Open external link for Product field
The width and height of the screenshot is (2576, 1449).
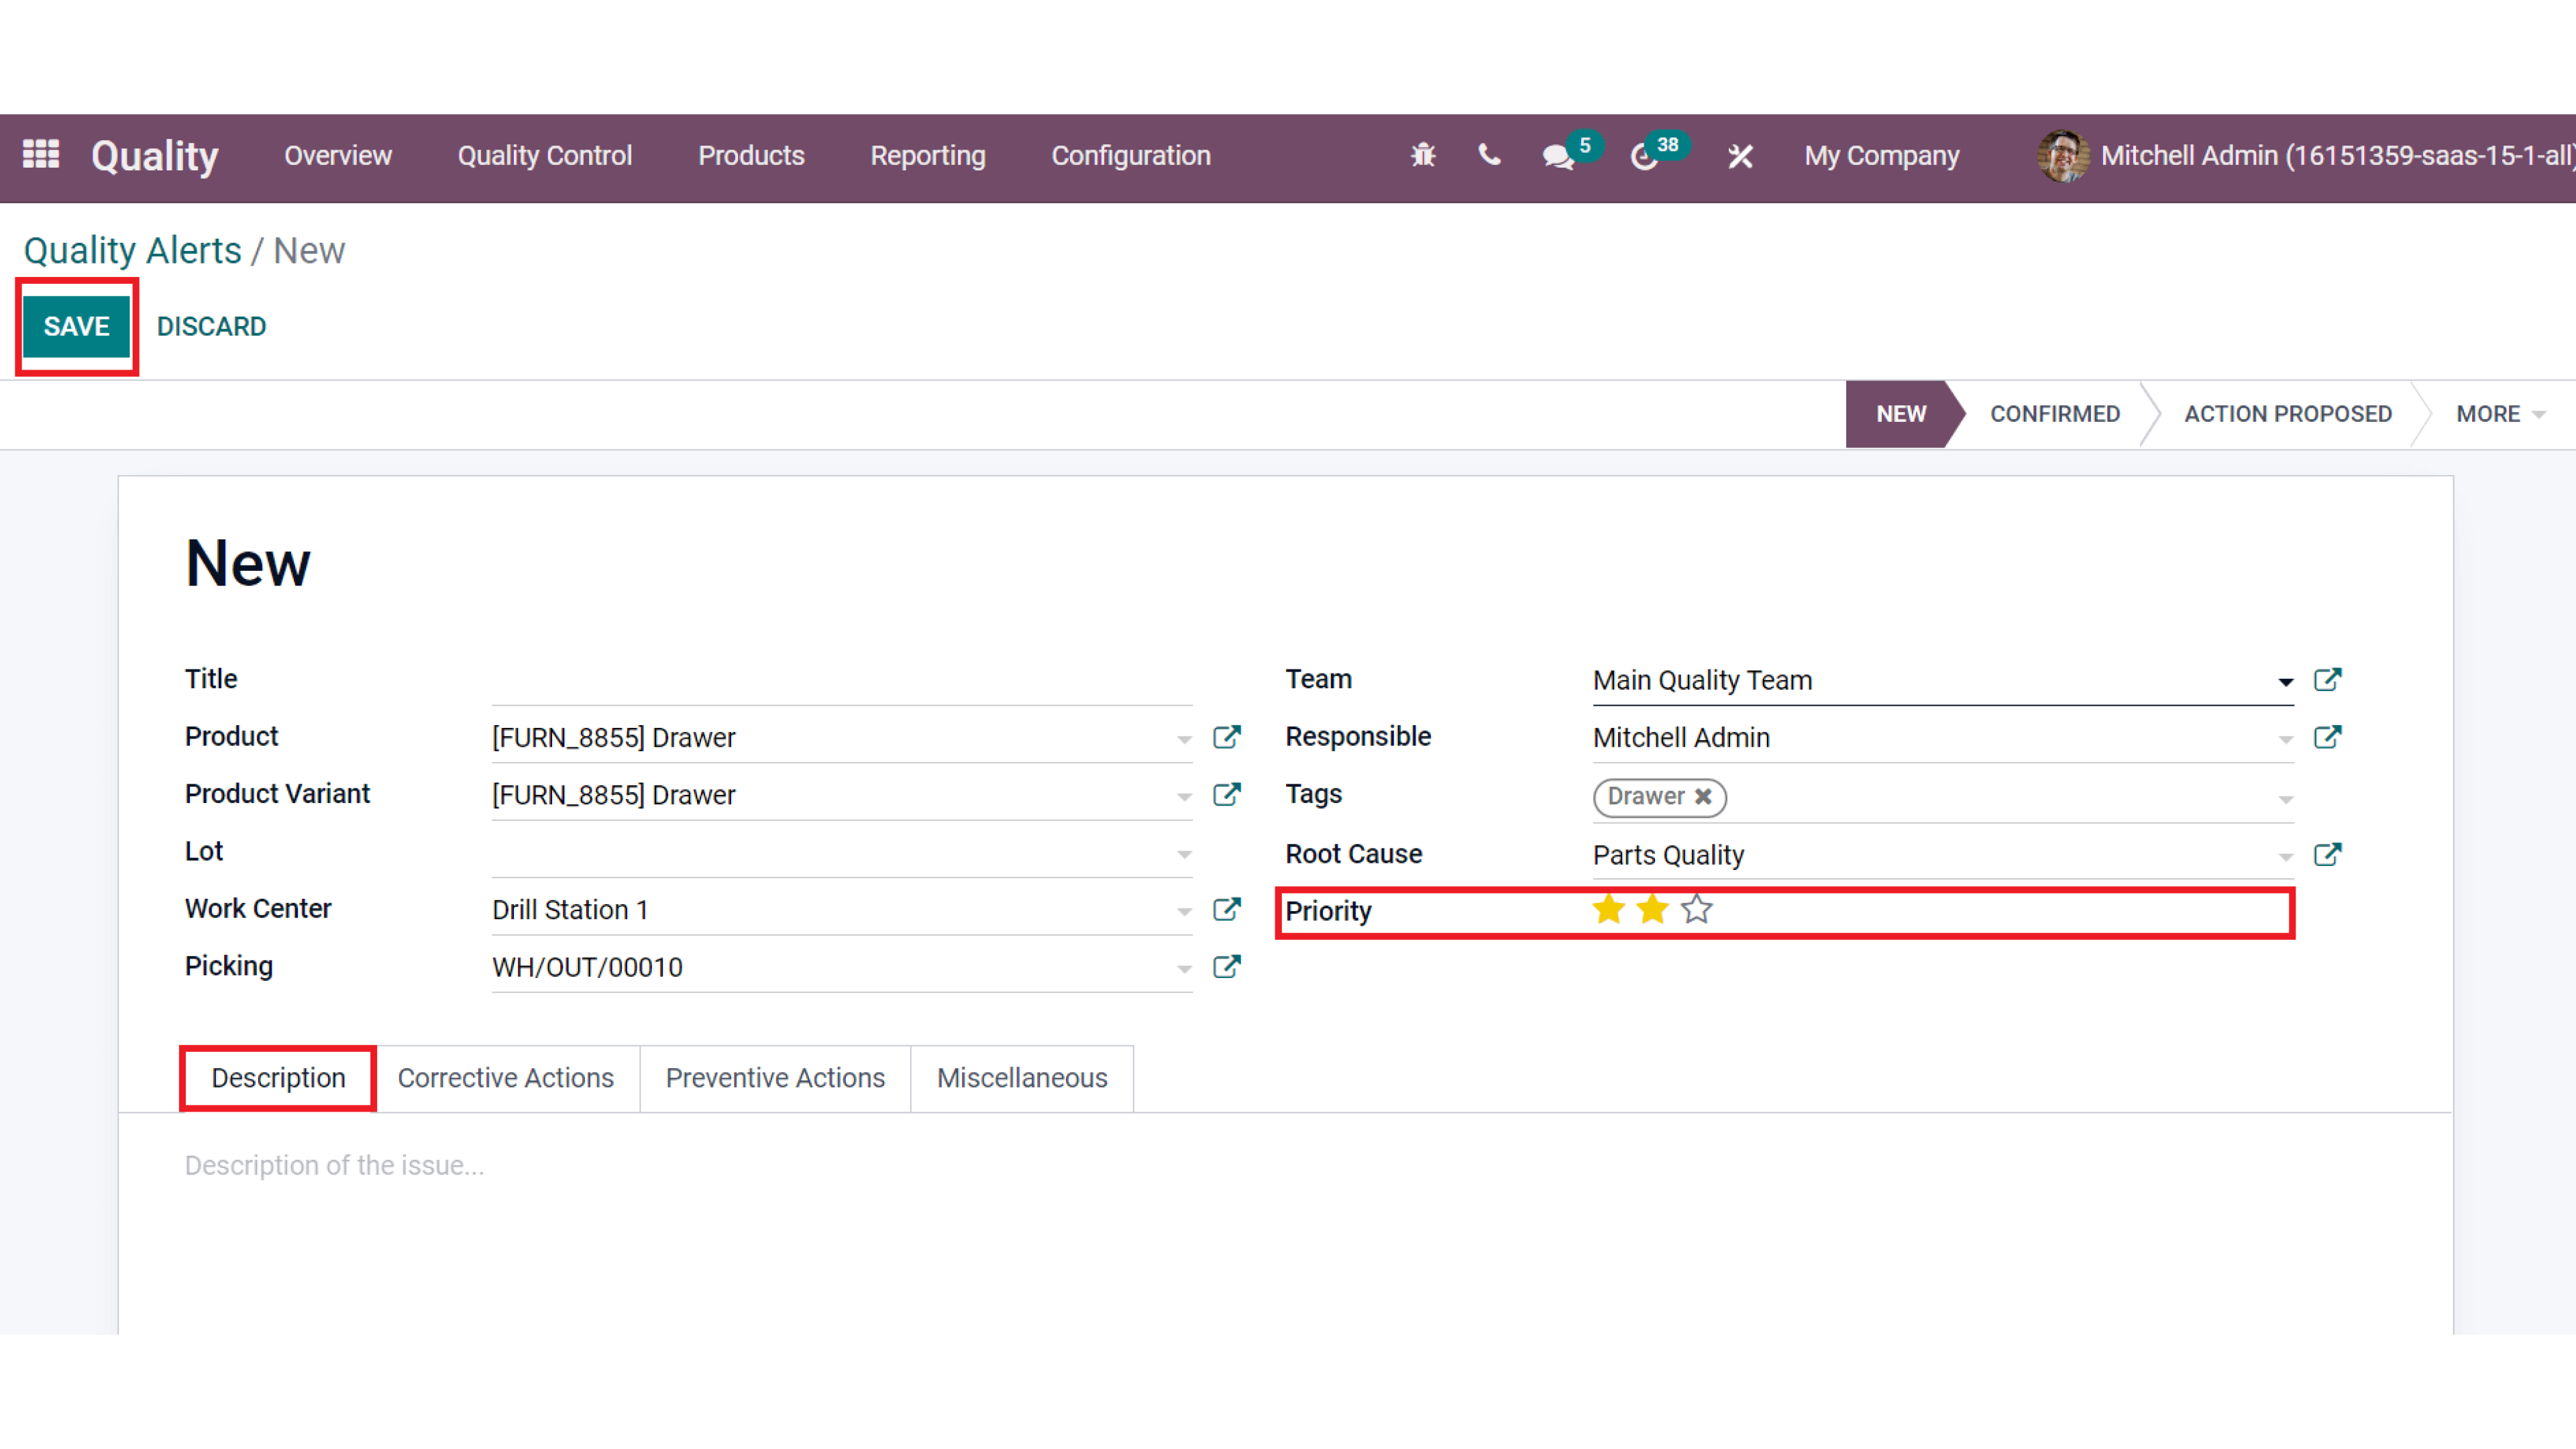click(x=1227, y=738)
